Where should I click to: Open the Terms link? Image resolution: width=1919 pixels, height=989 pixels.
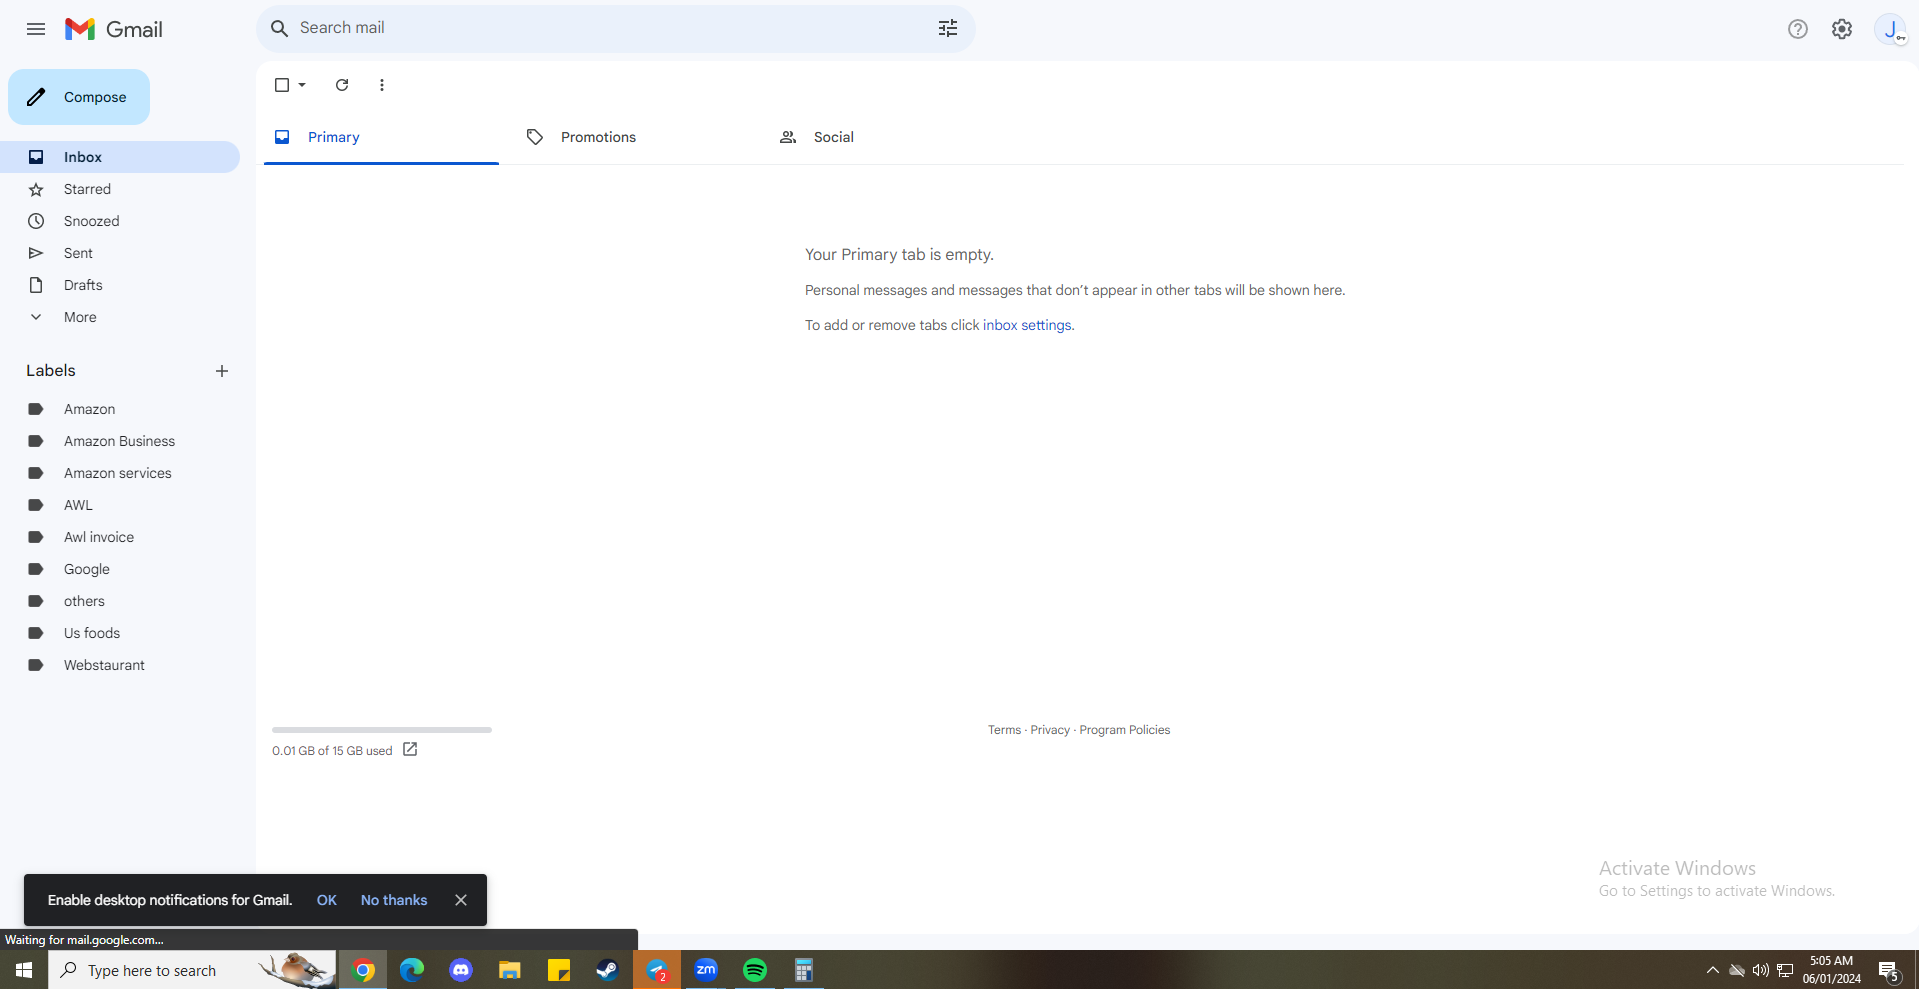coord(1004,730)
